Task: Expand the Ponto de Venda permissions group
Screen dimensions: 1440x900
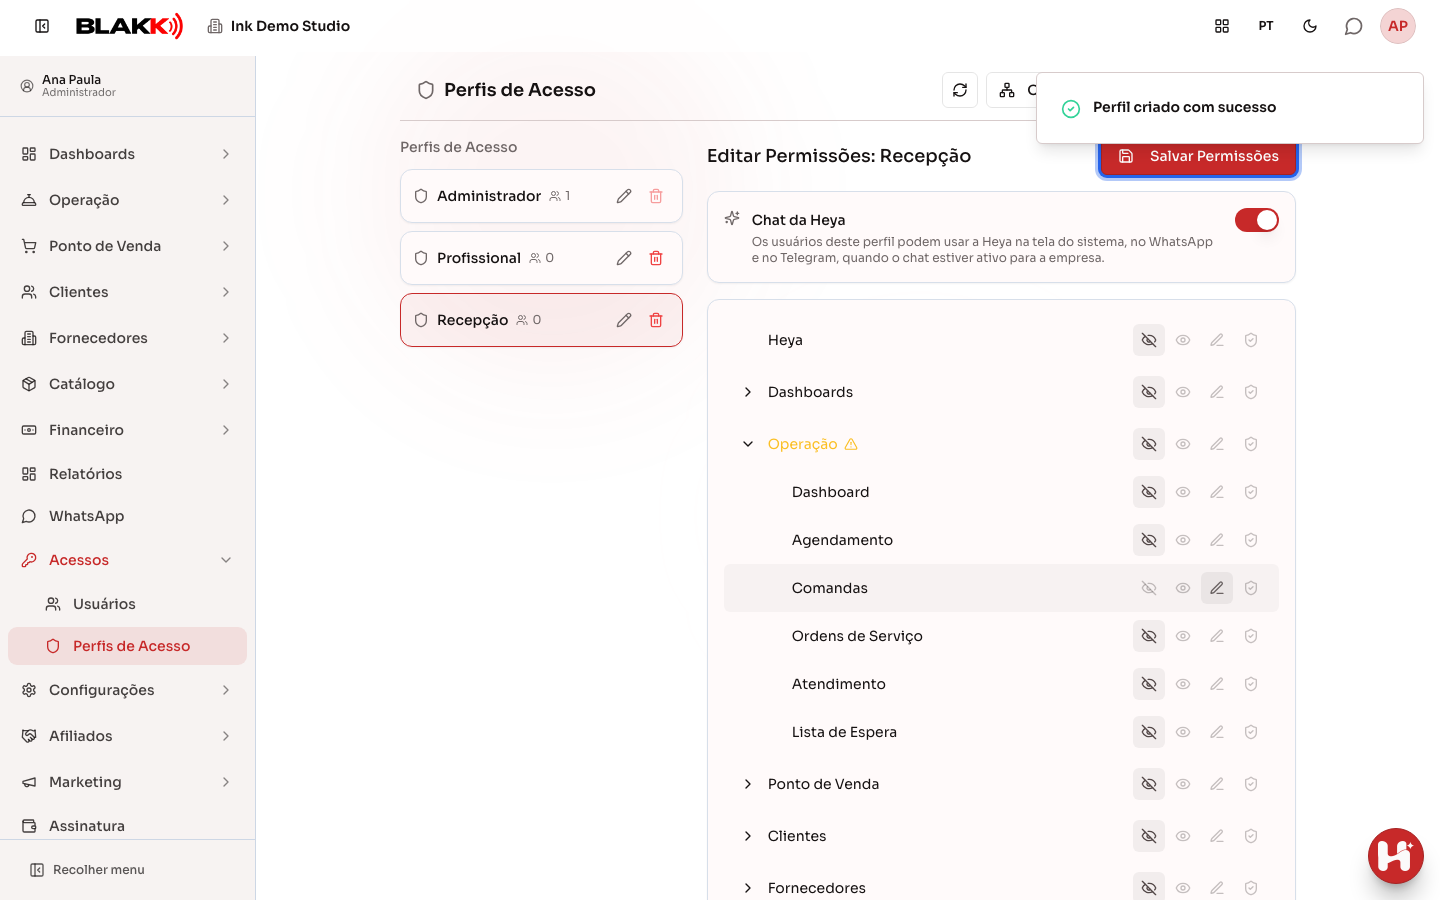Action: coord(748,784)
